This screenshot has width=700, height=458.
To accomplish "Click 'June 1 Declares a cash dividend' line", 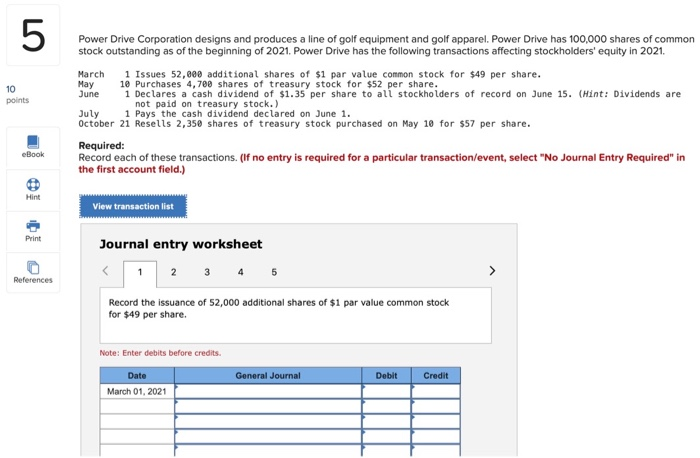I will click(380, 99).
